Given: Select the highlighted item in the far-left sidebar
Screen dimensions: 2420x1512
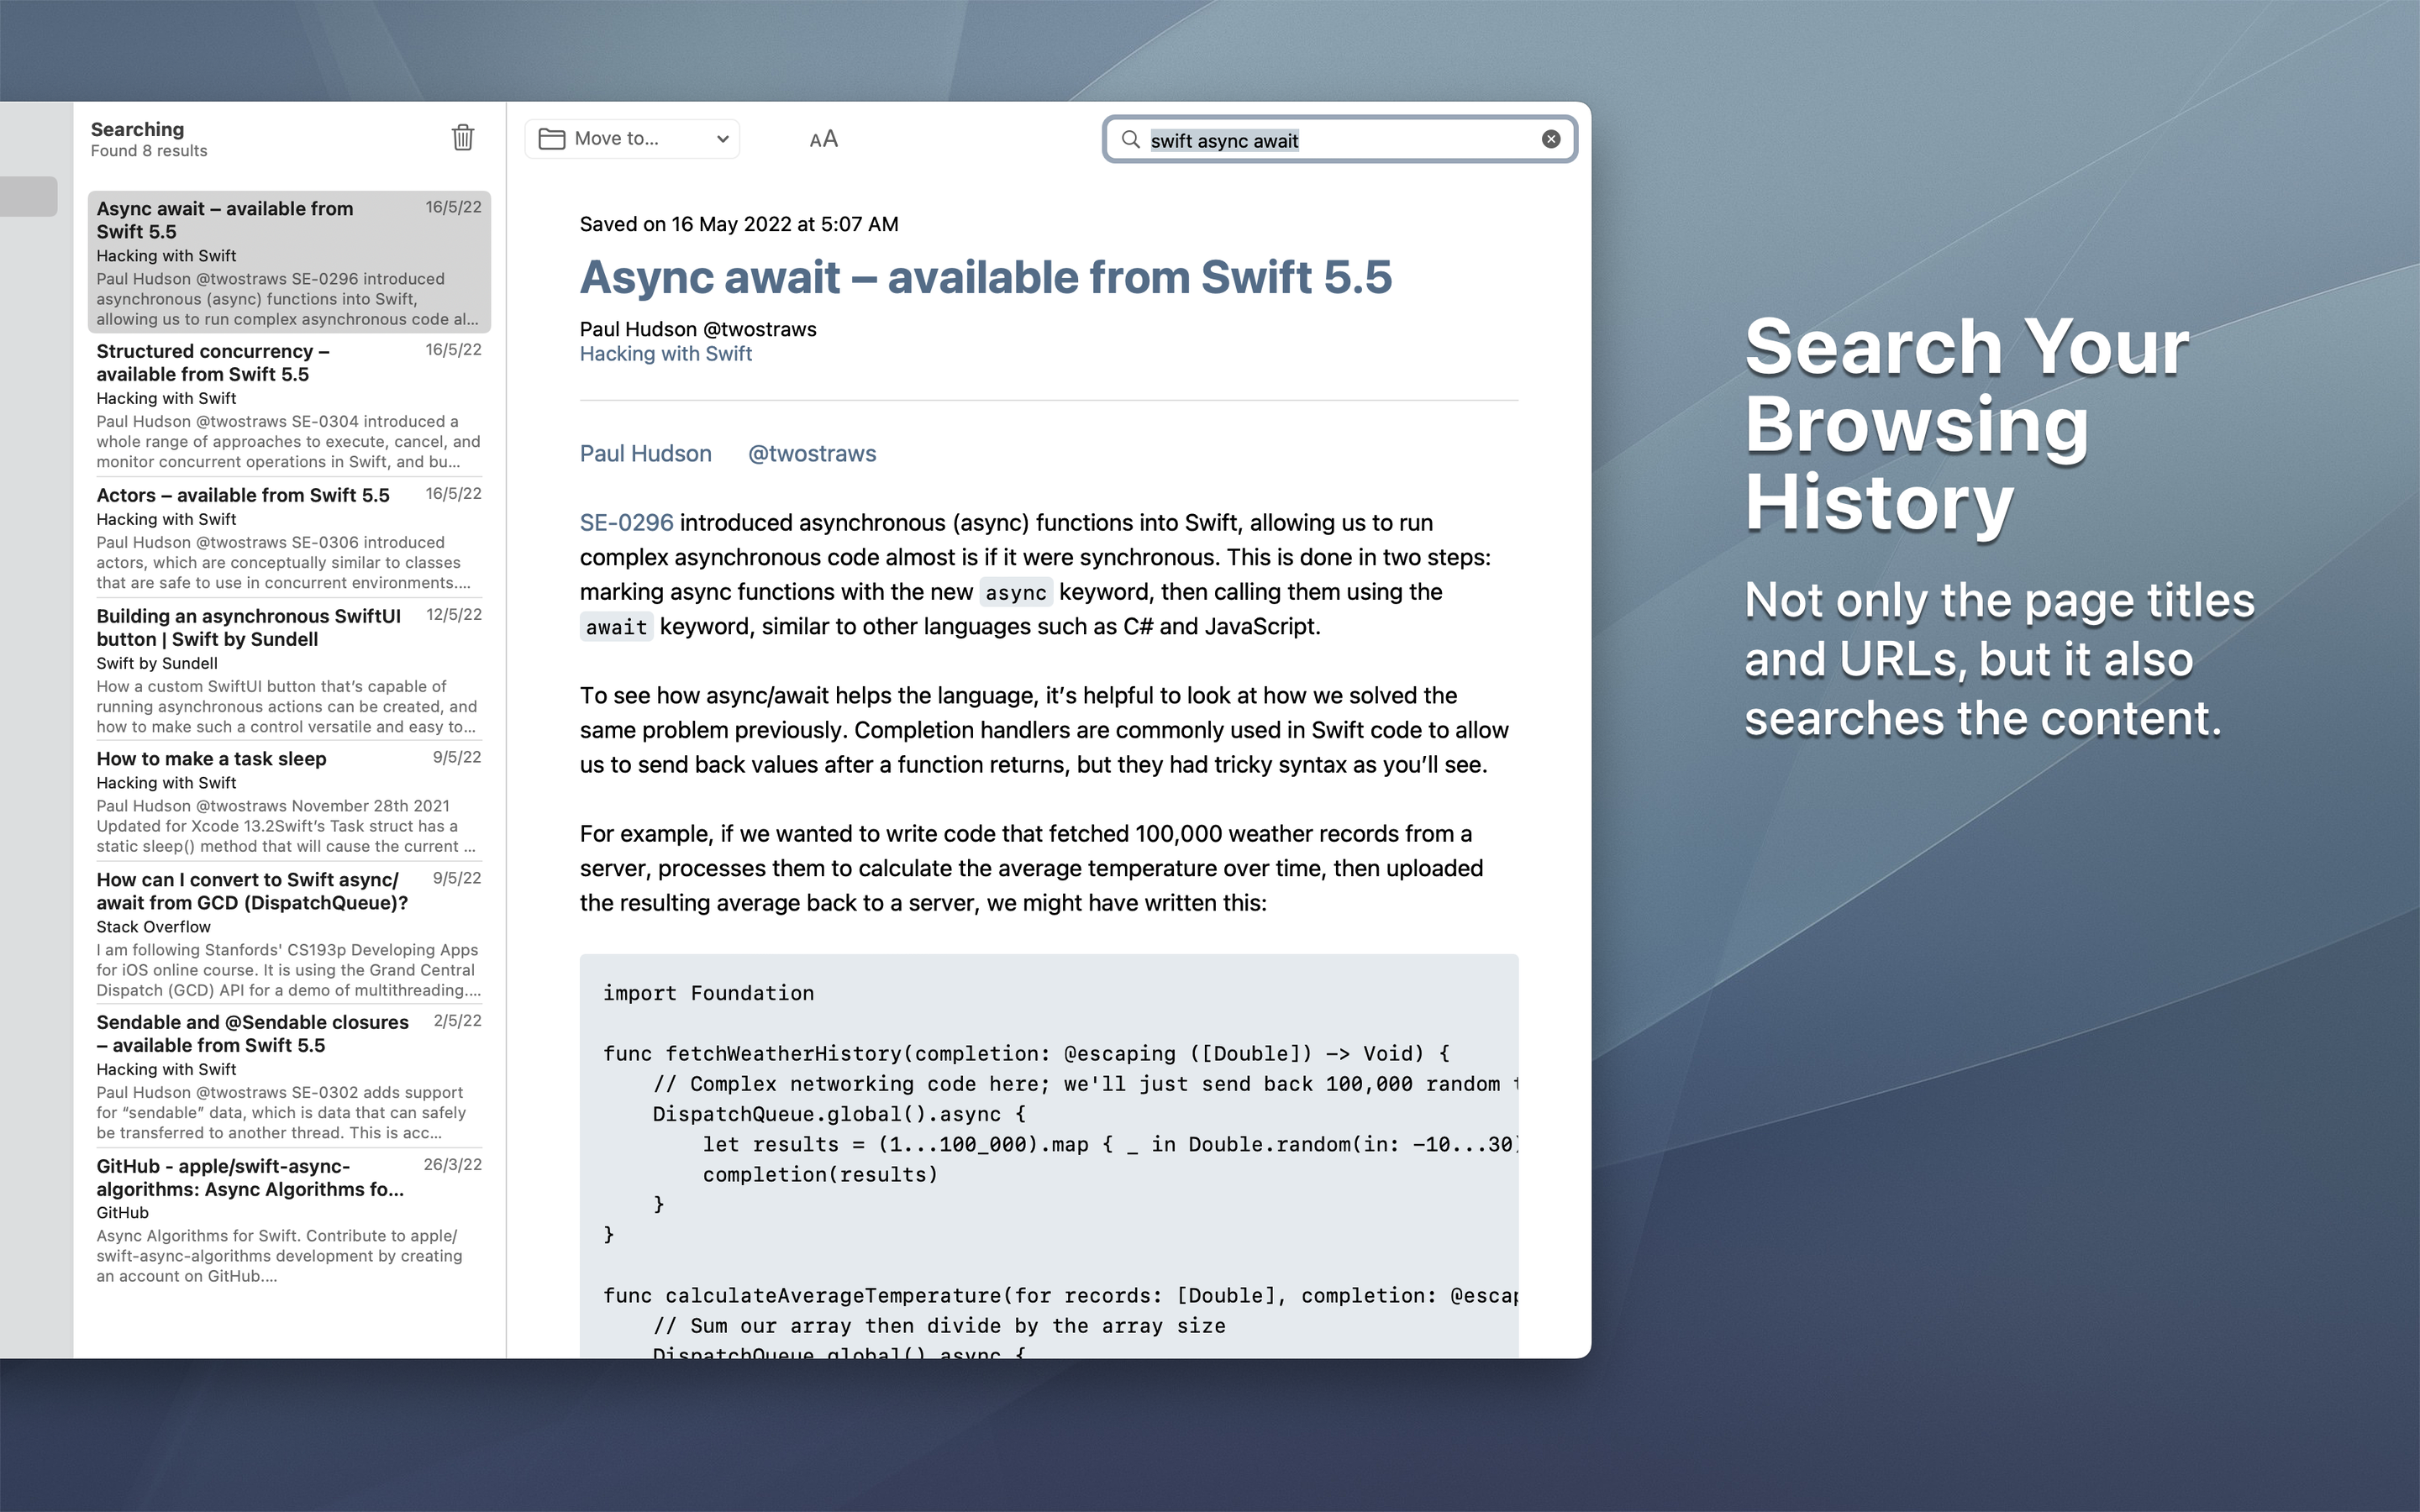Looking at the screenshot, I should coord(28,196).
